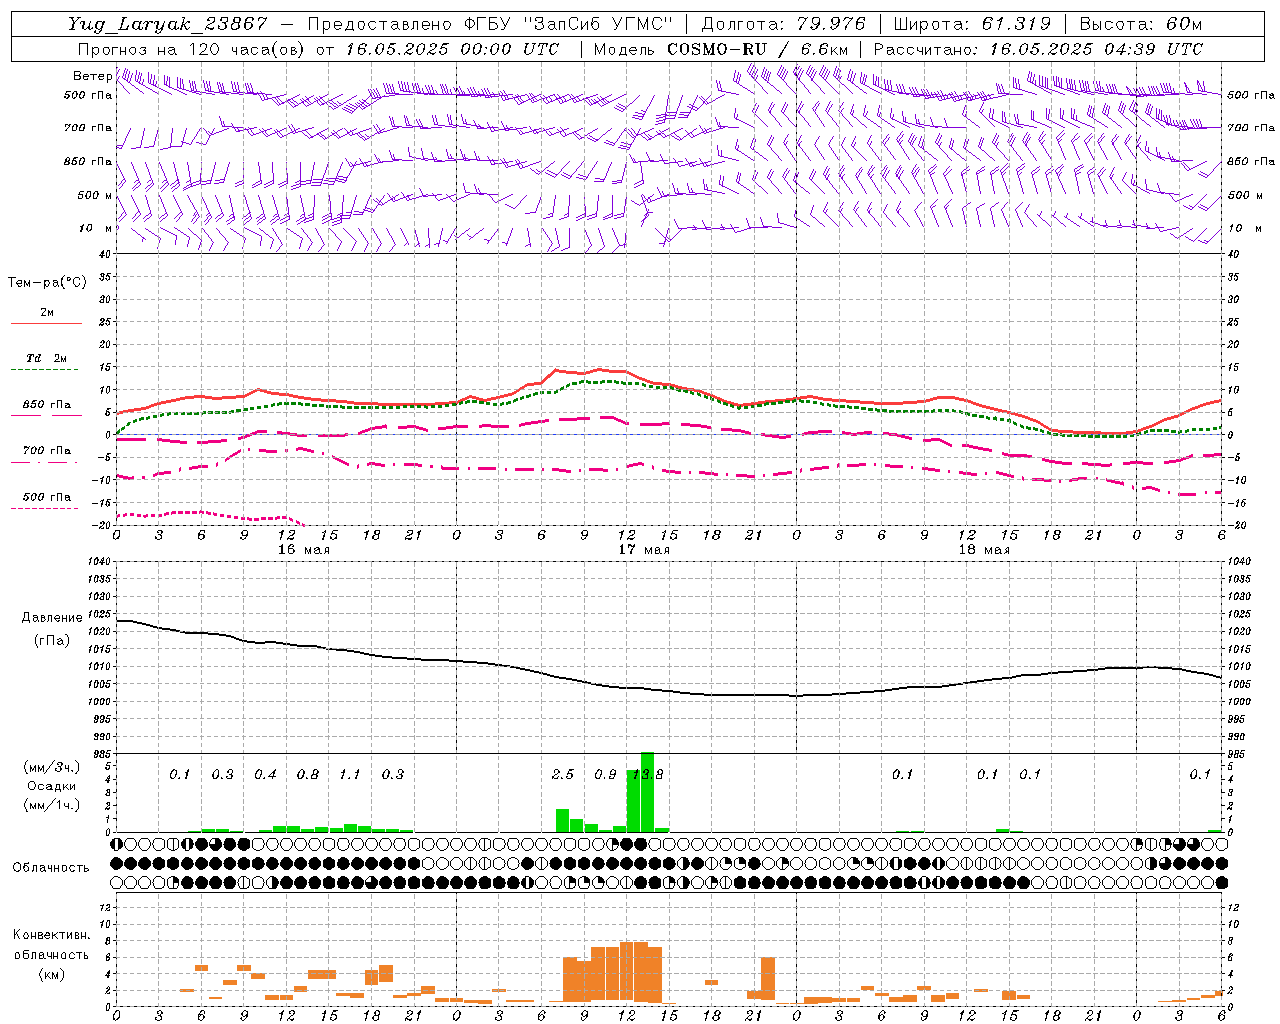Click the 16 мая date label
The height and width of the screenshot is (1024, 1280).
(304, 550)
